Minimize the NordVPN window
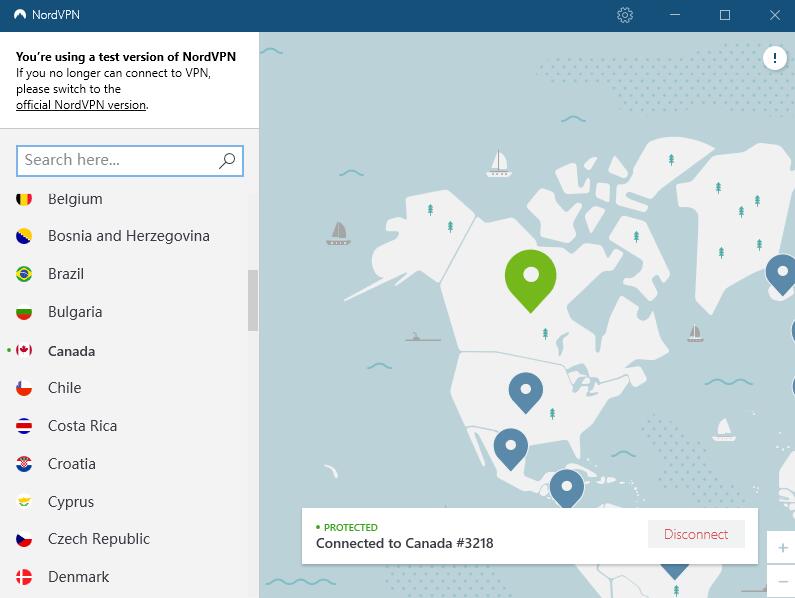 [x=674, y=15]
